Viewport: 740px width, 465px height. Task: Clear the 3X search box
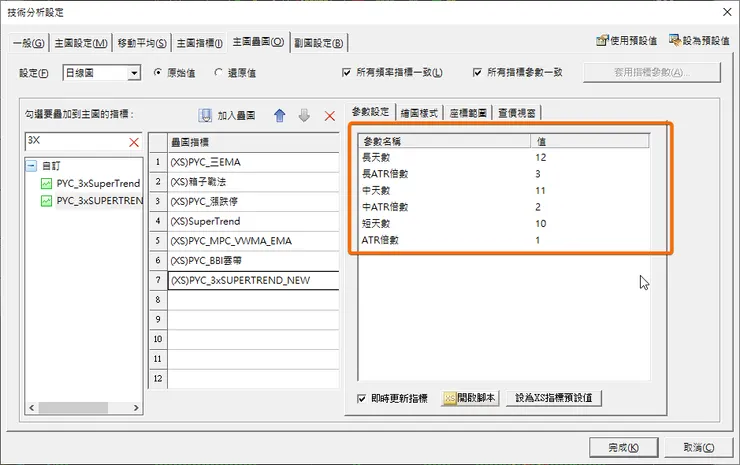click(x=134, y=142)
